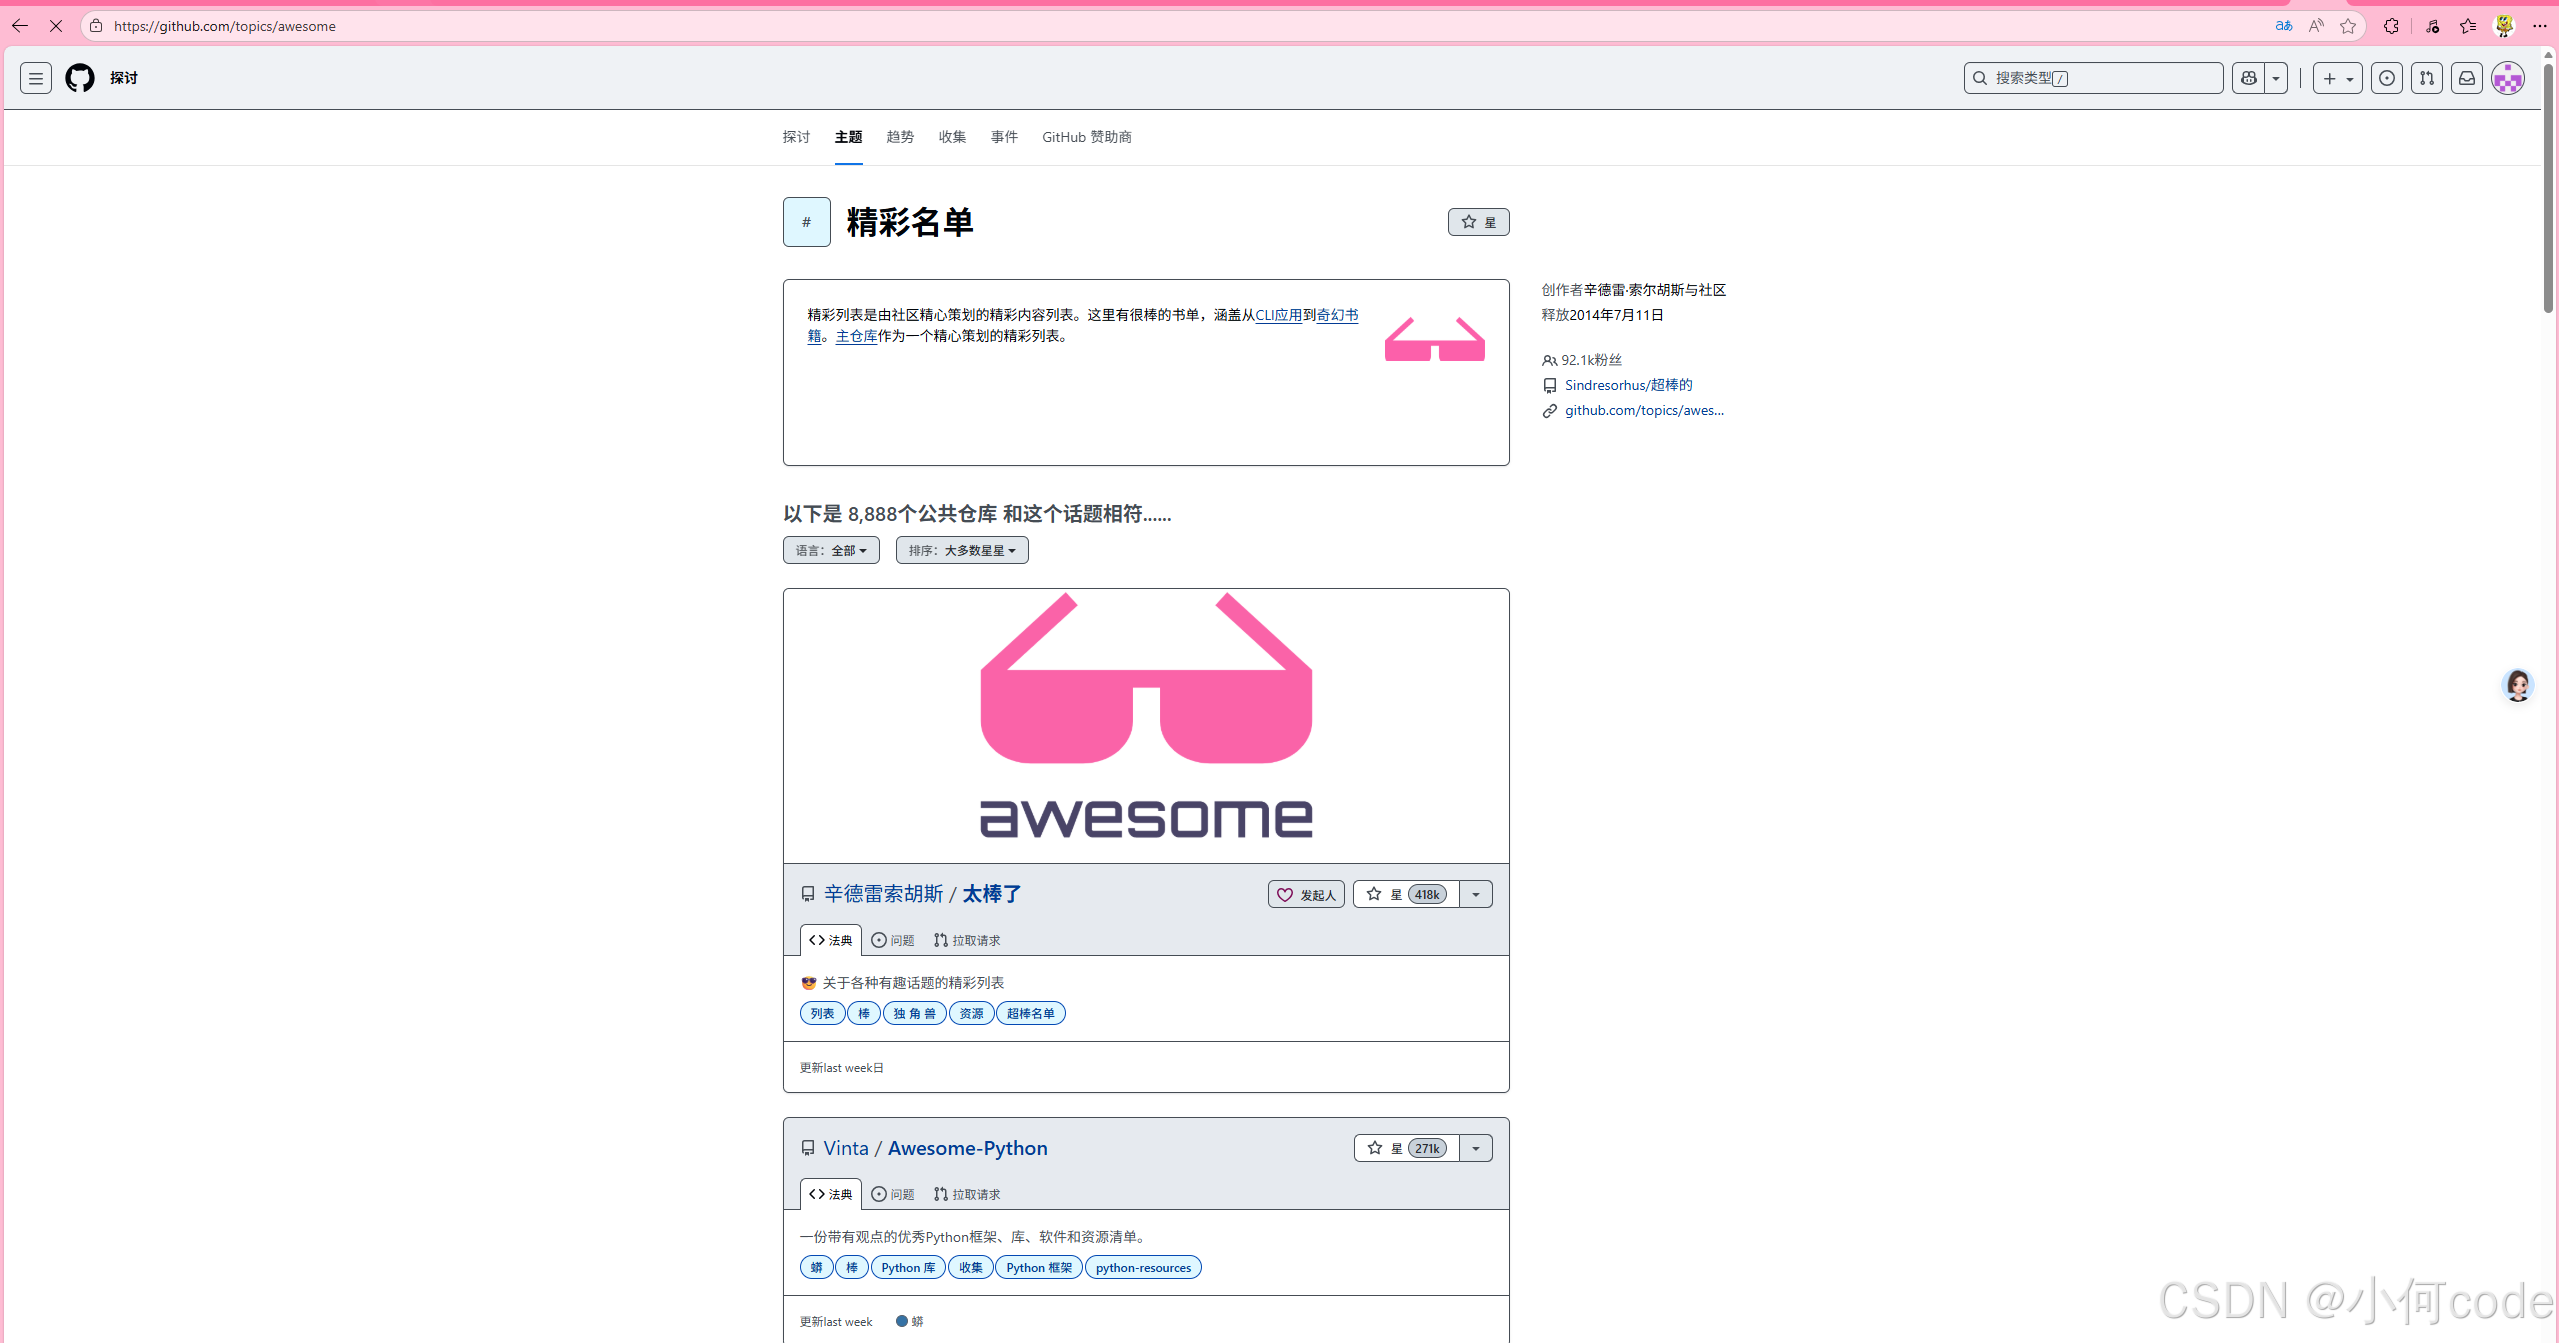Switch to the 收集 collections tab

pos(952,137)
